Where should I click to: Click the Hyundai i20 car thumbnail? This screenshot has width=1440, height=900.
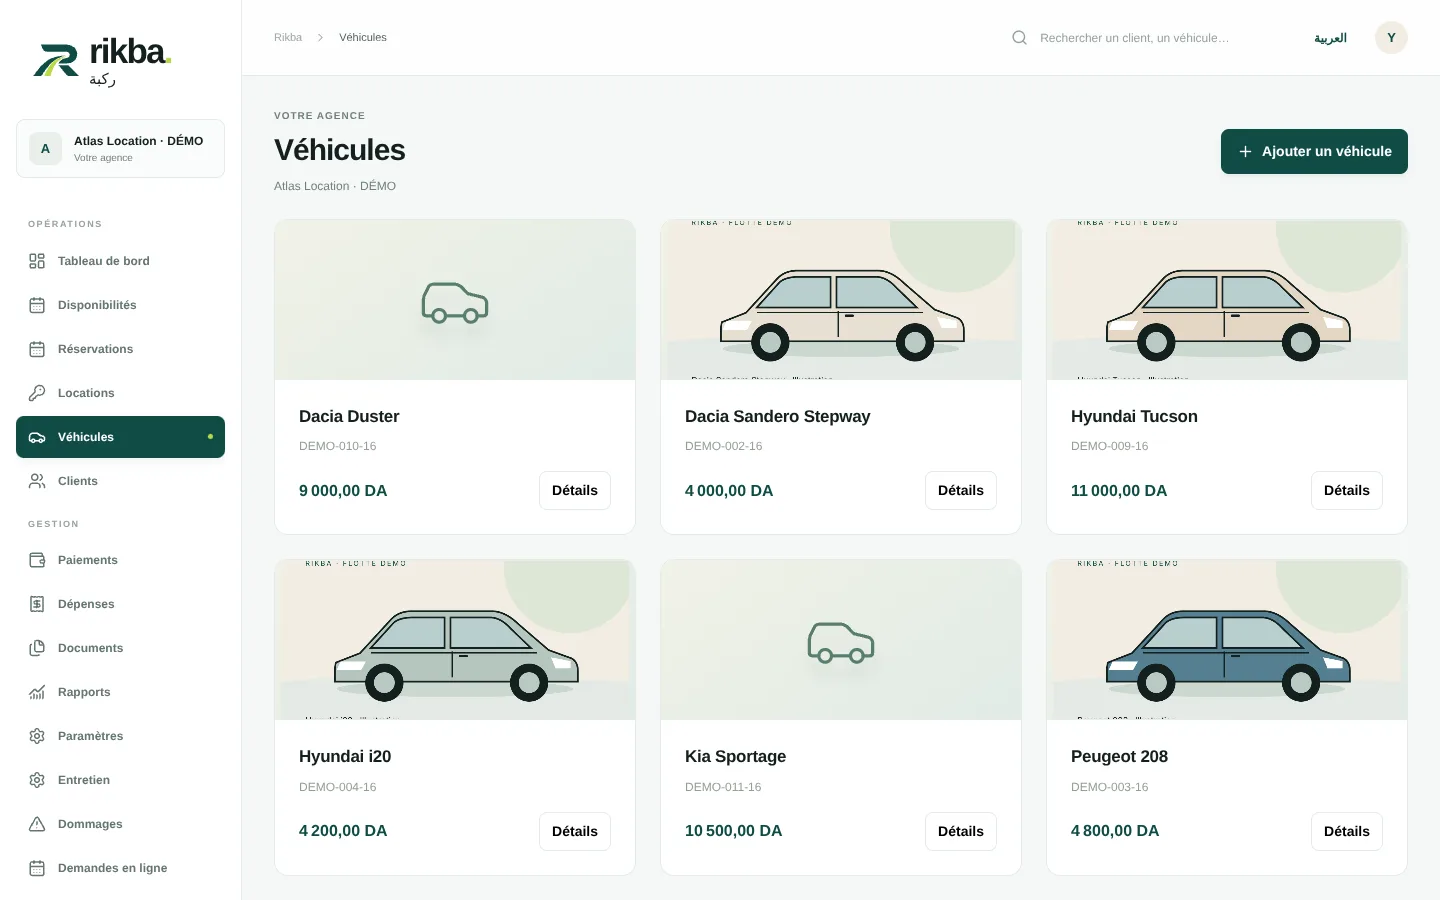455,640
